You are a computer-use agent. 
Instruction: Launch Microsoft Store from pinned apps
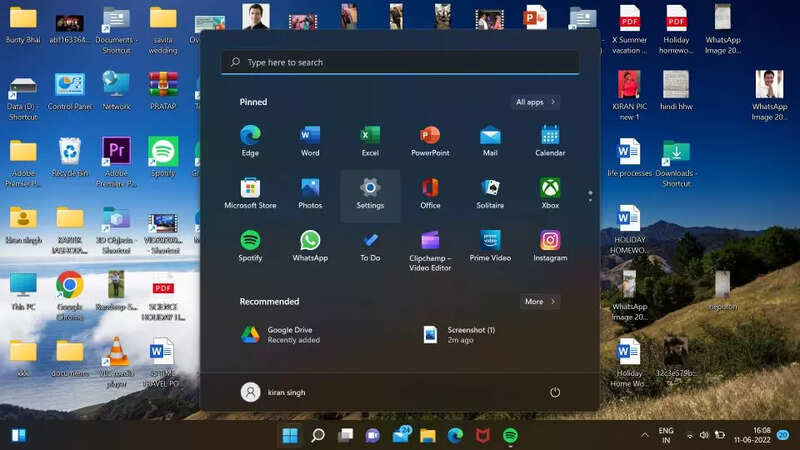pyautogui.click(x=250, y=194)
